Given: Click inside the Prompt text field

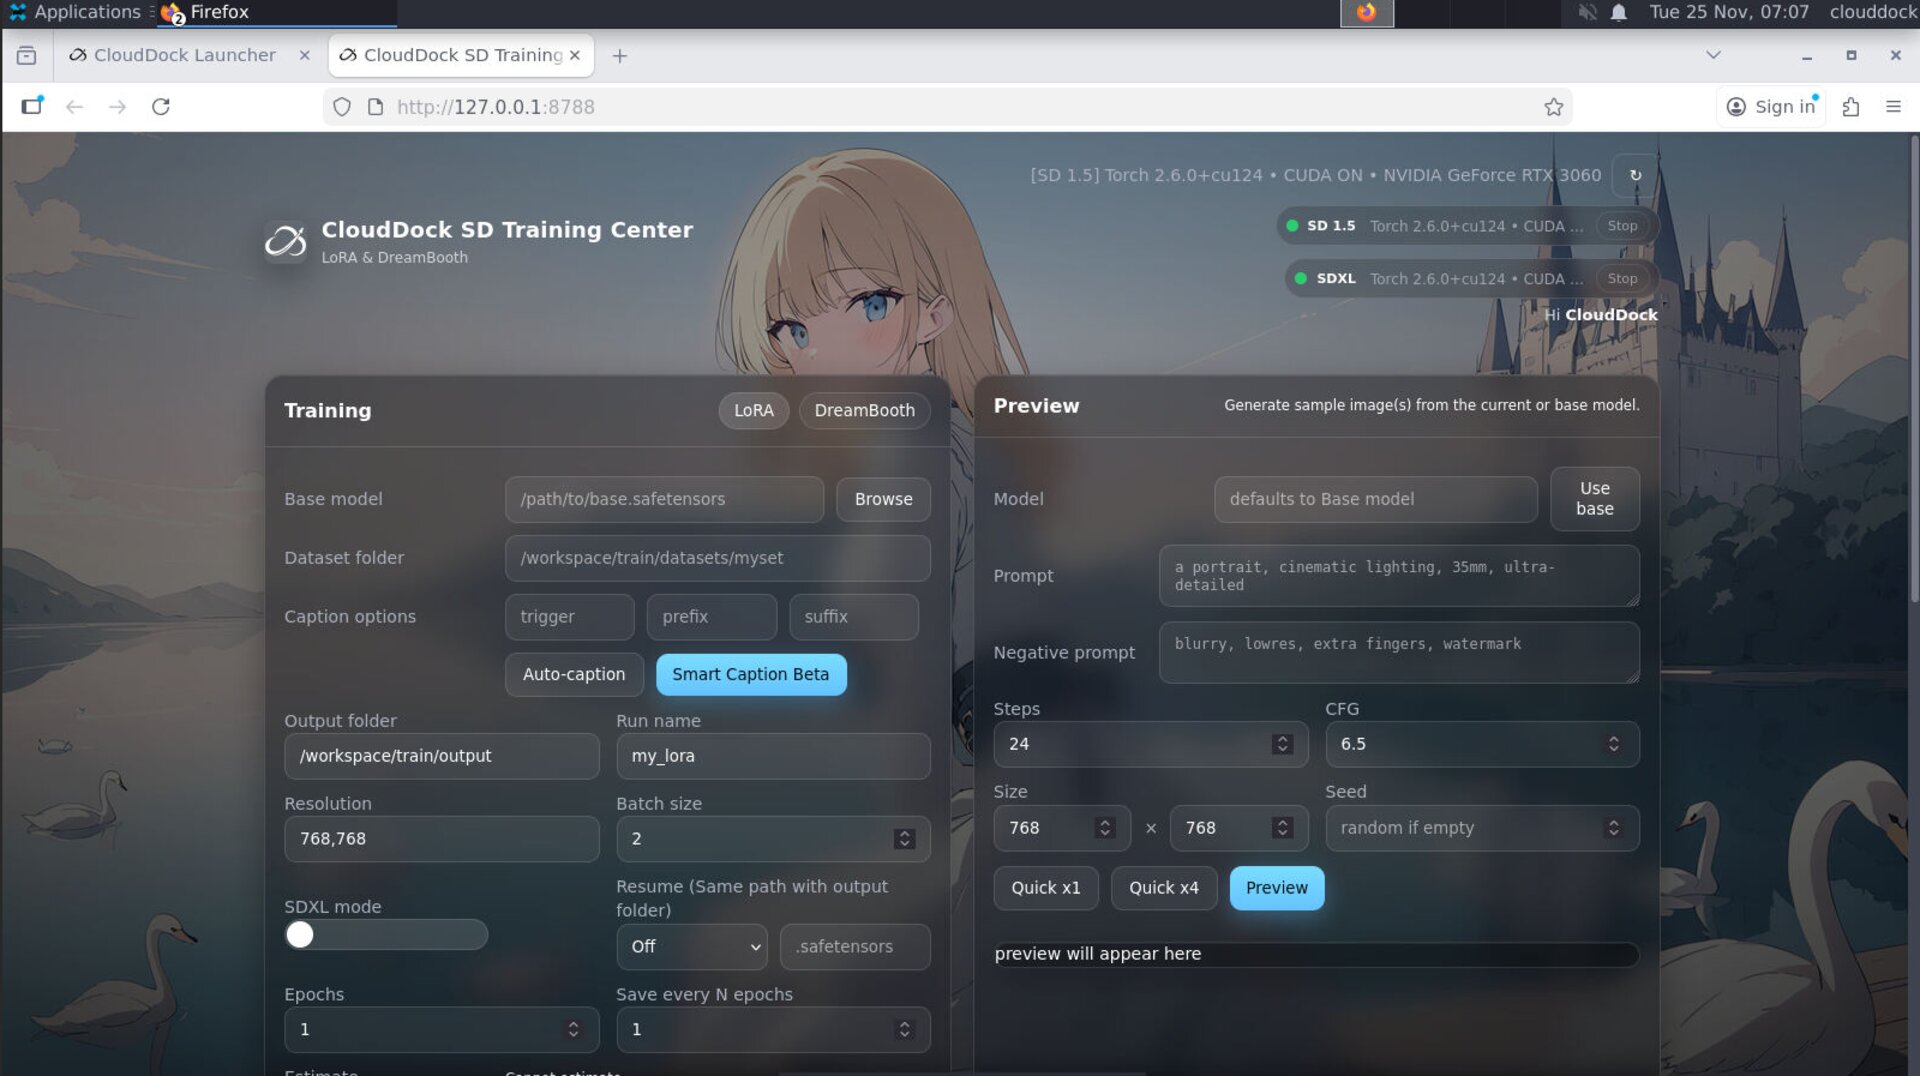Looking at the screenshot, I should point(1398,576).
